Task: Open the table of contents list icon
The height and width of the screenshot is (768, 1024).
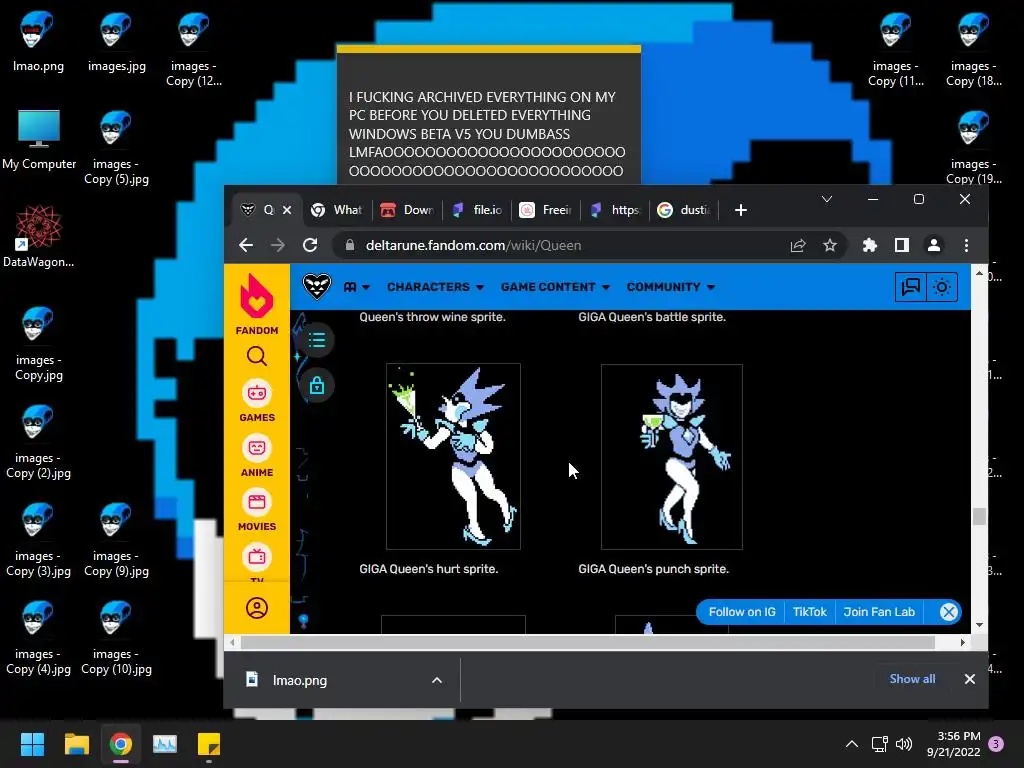Action: tap(317, 340)
